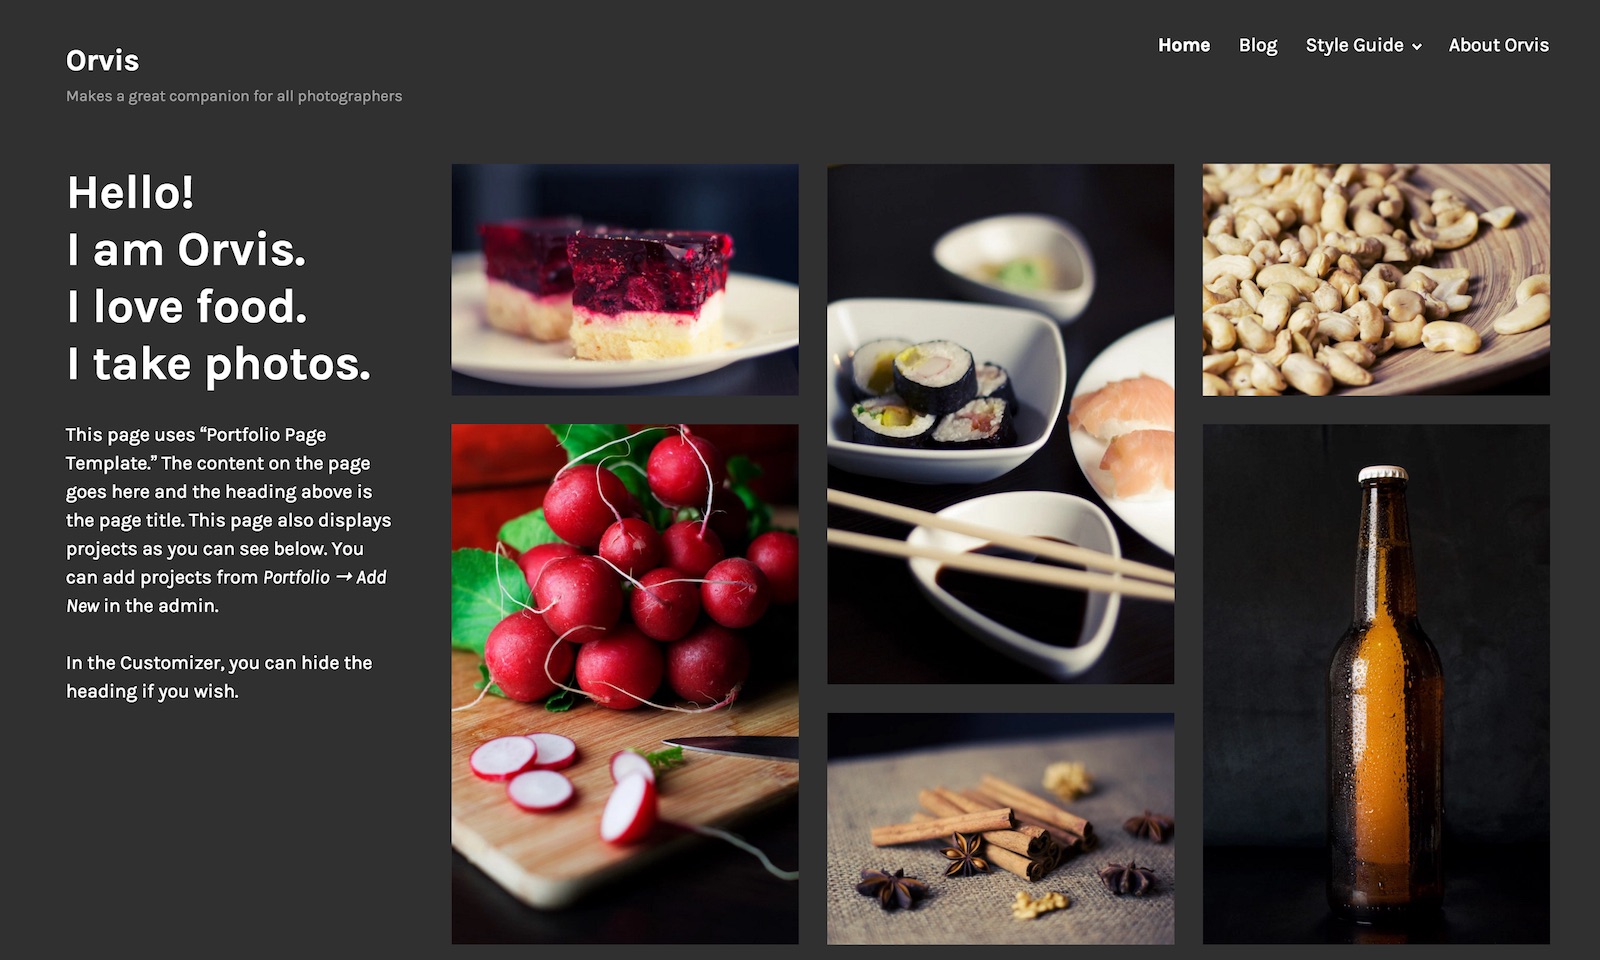The width and height of the screenshot is (1600, 960).
Task: Visit the About Orvis page
Action: 1498,45
